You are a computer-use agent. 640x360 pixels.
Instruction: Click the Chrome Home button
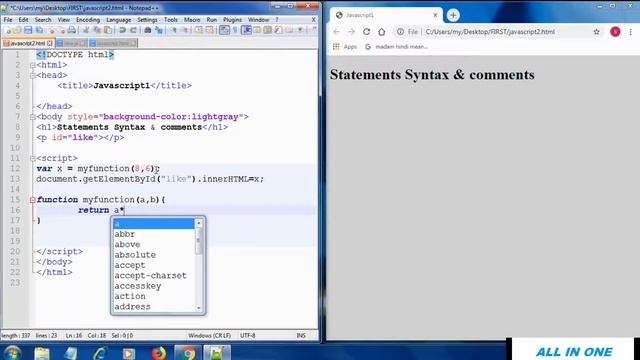382,32
